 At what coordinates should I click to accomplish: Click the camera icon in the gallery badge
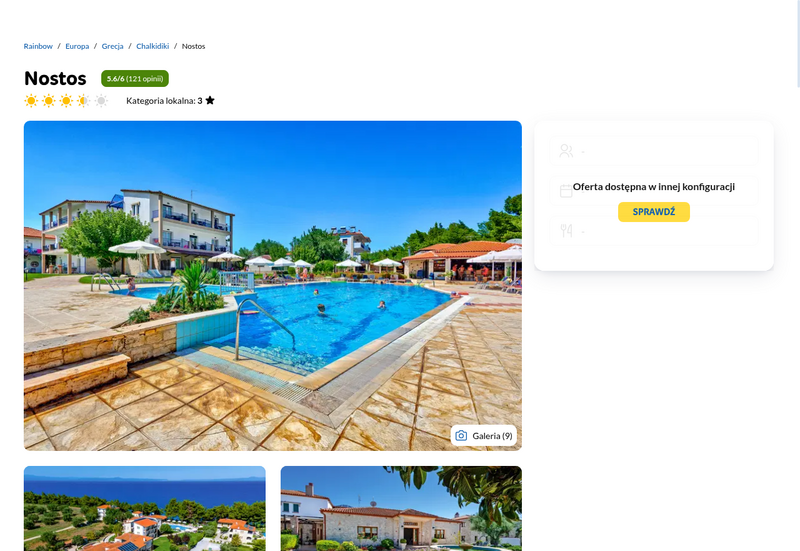[461, 436]
